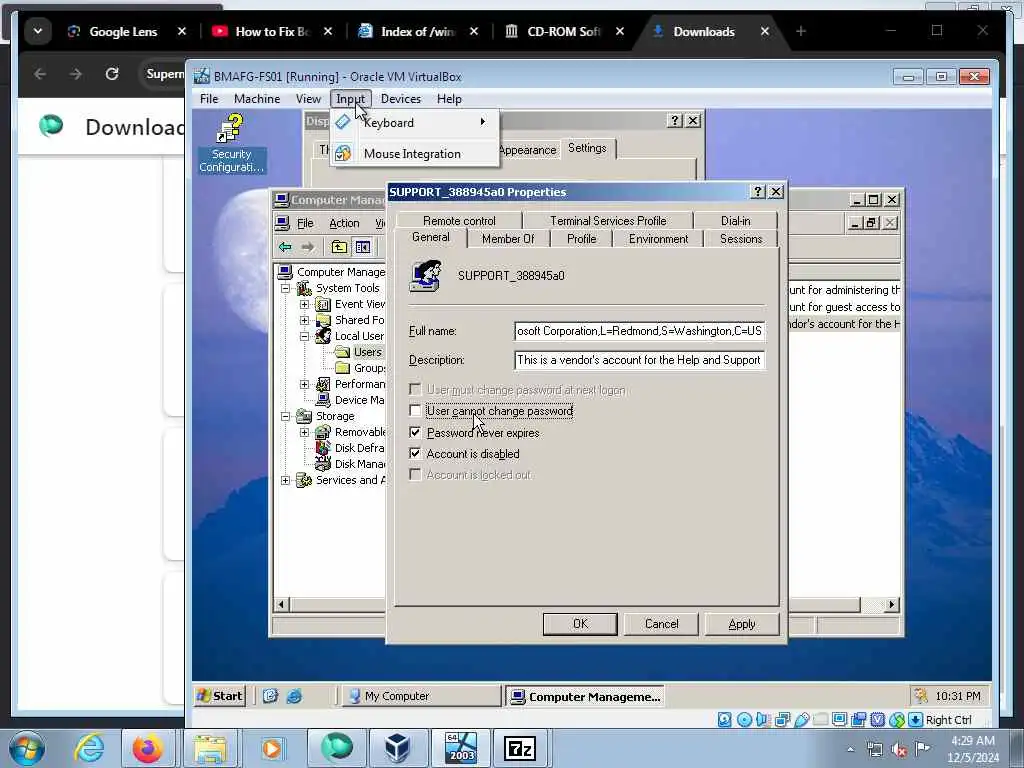
Task: Expand Services and Applications tree node
Action: [285, 480]
